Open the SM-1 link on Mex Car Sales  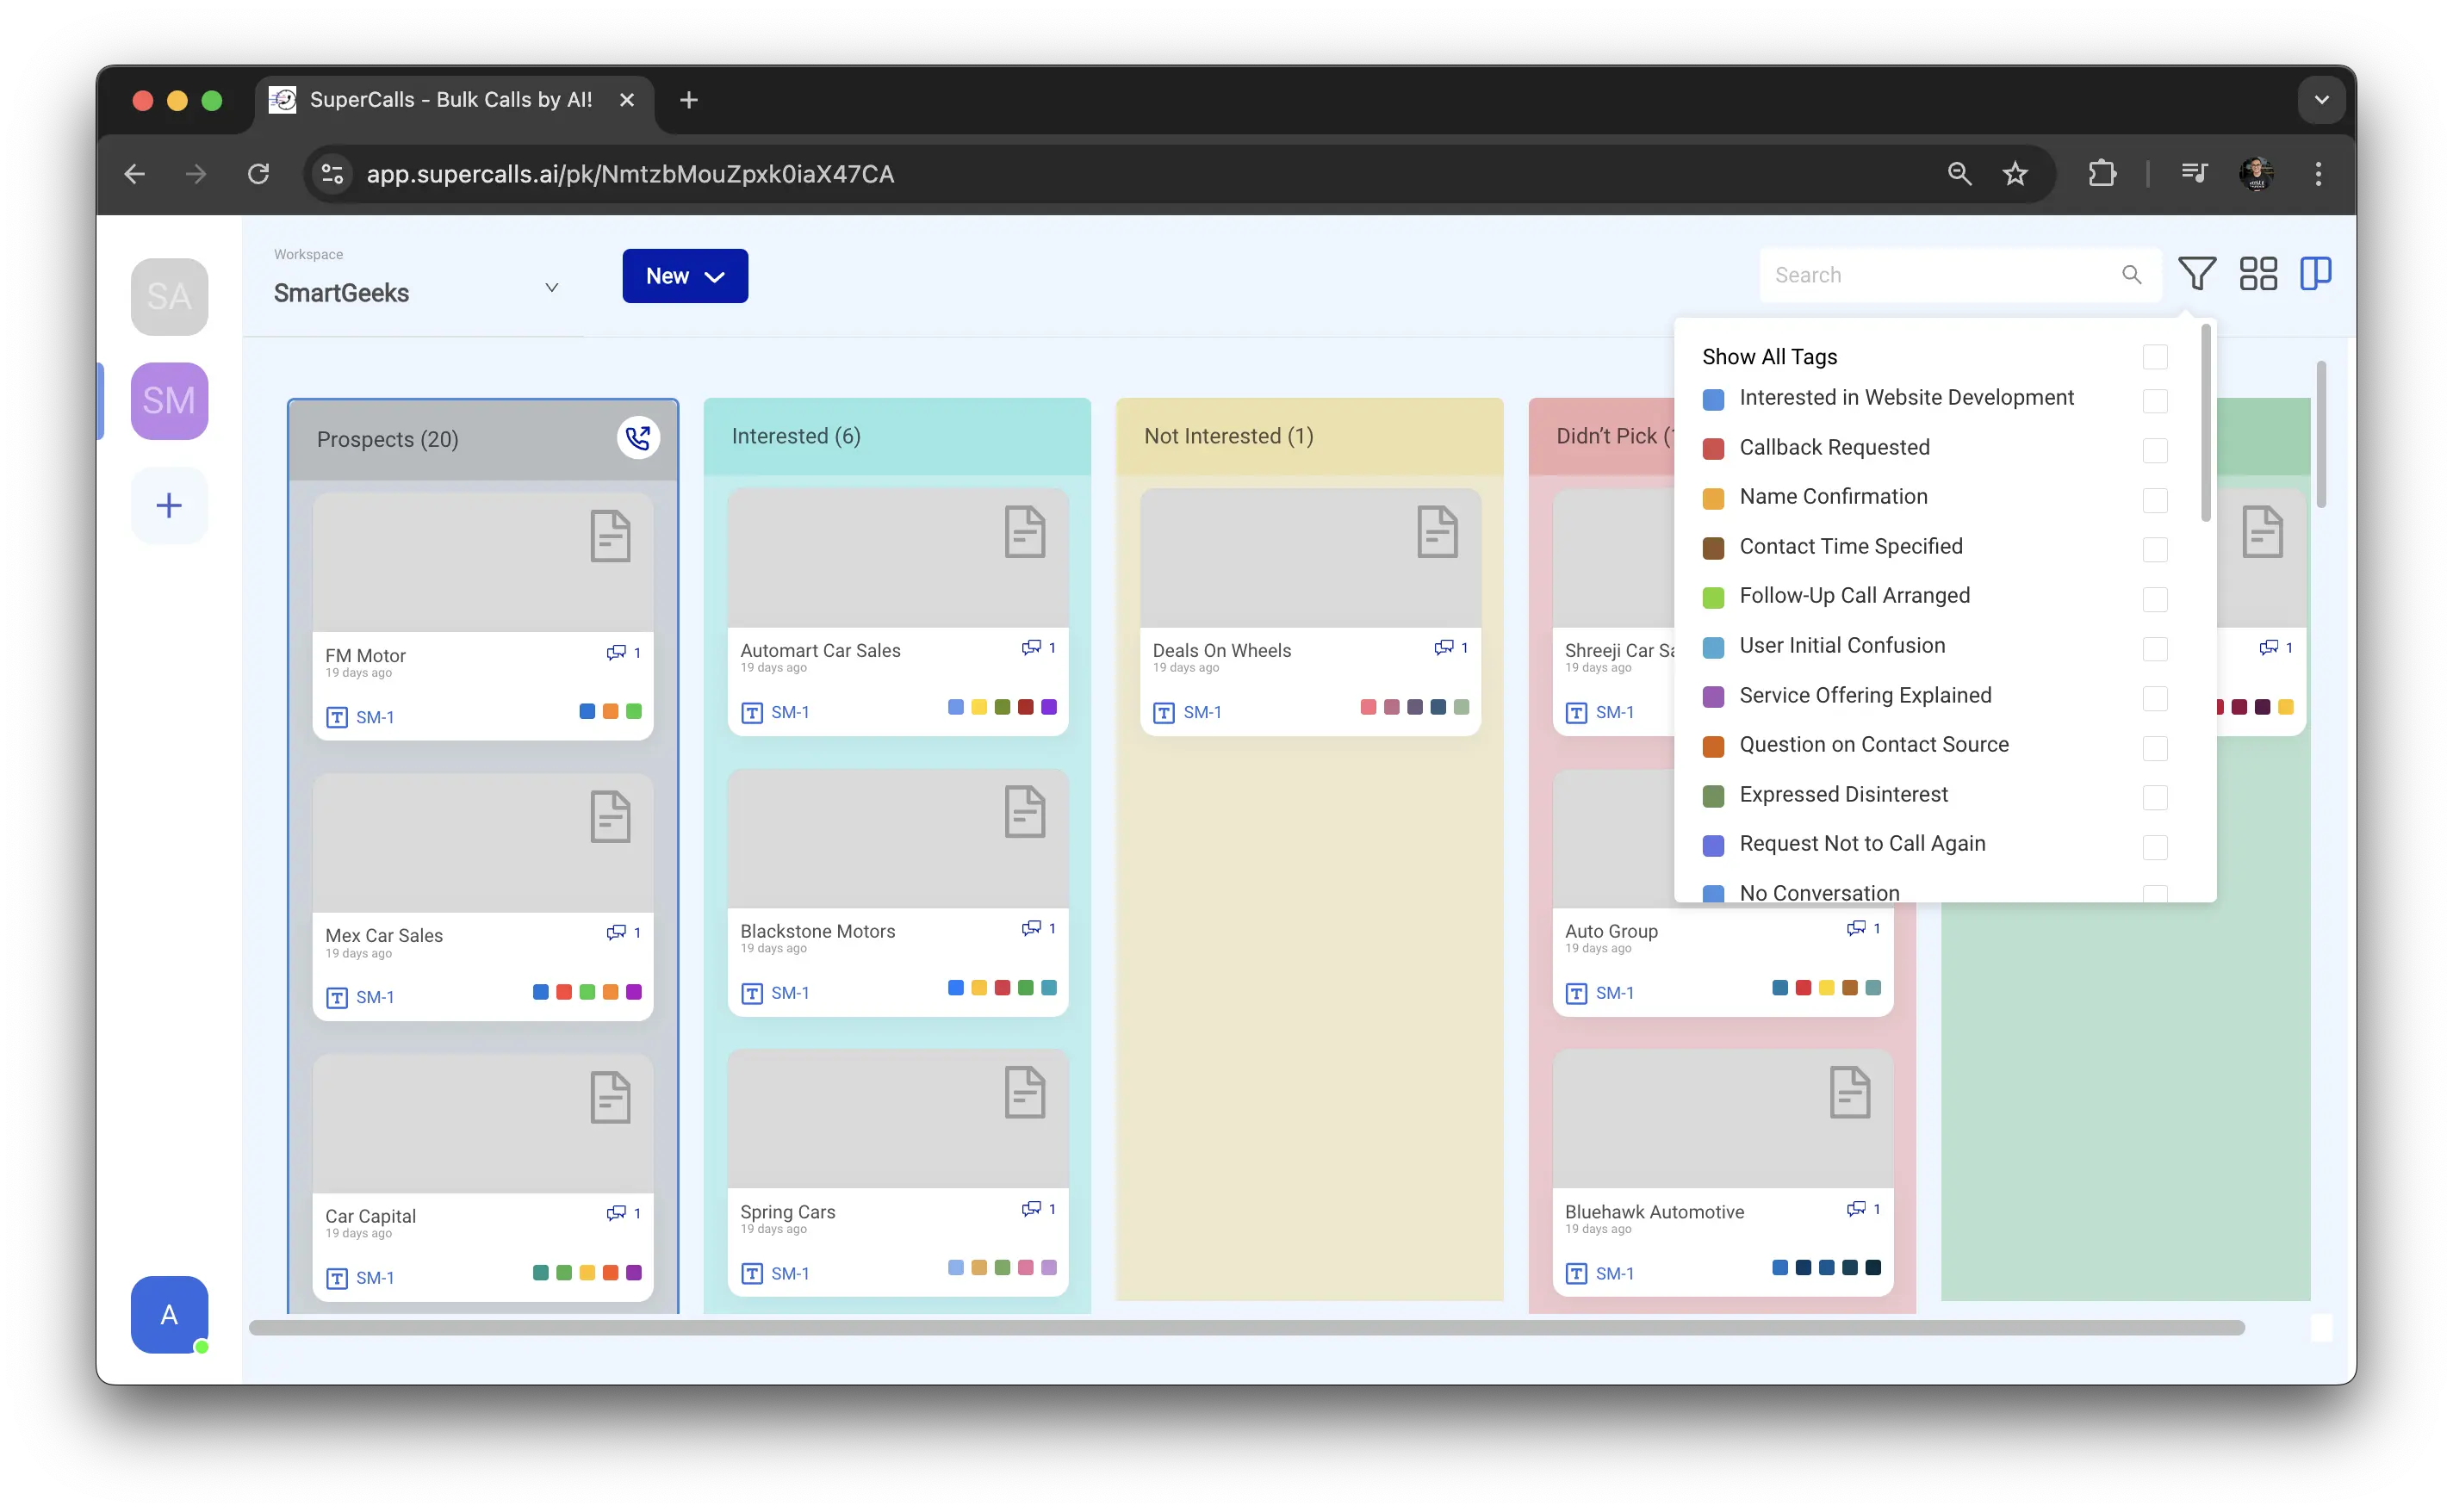pos(375,997)
